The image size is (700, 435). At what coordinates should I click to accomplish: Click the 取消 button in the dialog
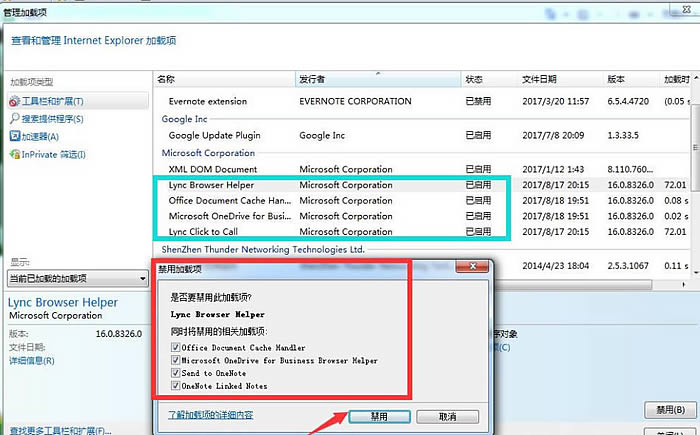point(447,417)
